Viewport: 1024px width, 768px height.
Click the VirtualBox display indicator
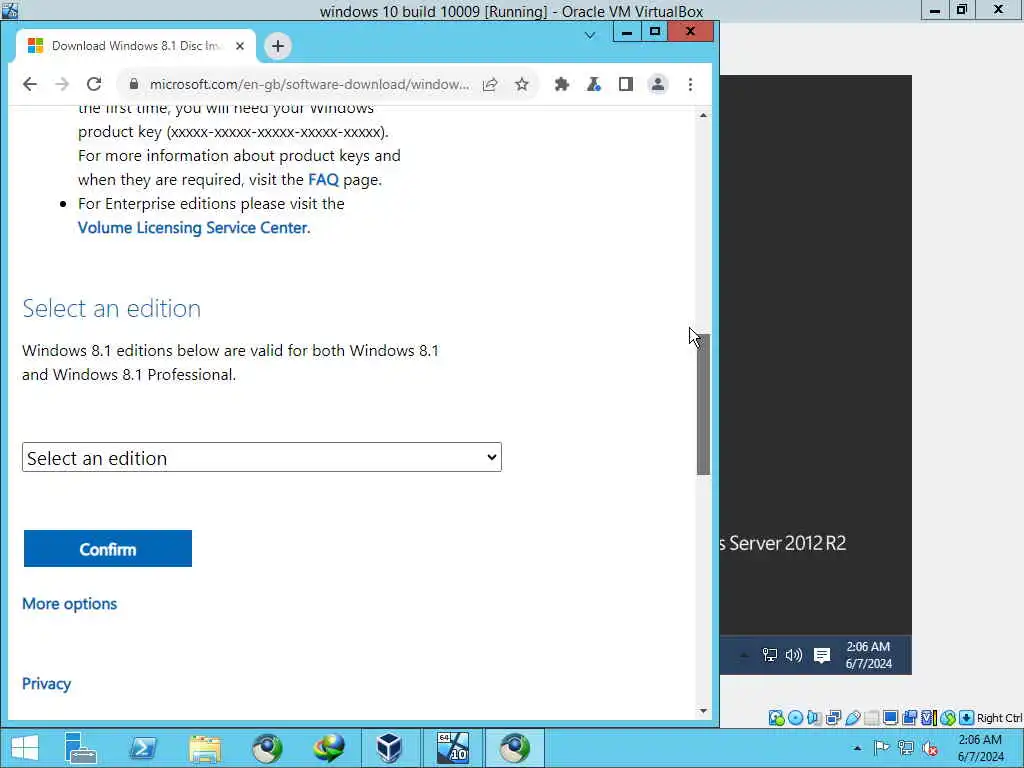(890, 718)
